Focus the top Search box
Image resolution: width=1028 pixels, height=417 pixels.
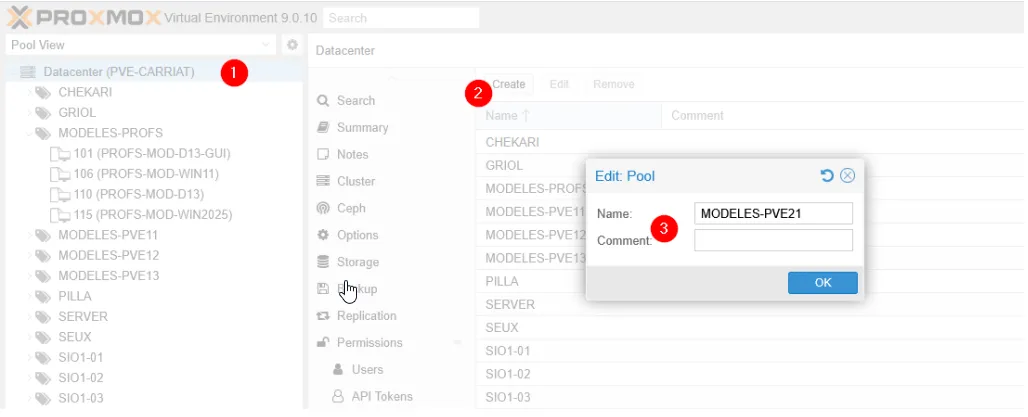click(401, 18)
